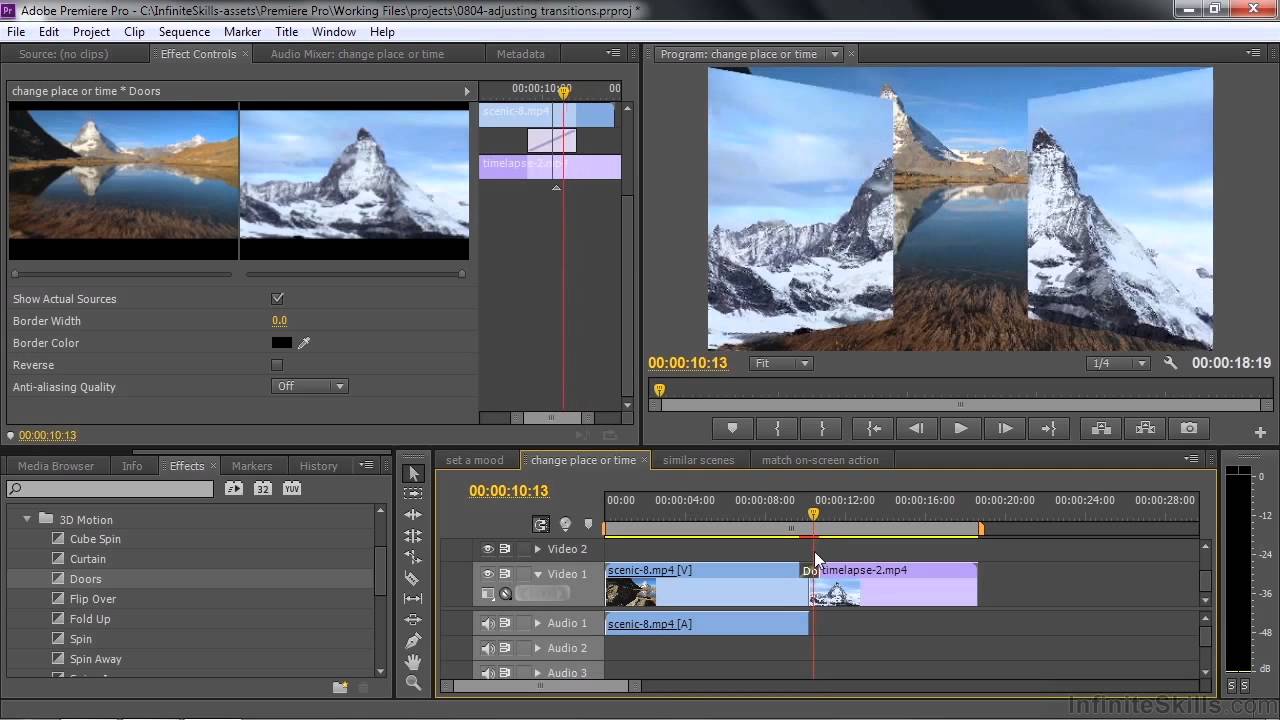
Task: Expand the Video 2 track
Action: (538, 549)
